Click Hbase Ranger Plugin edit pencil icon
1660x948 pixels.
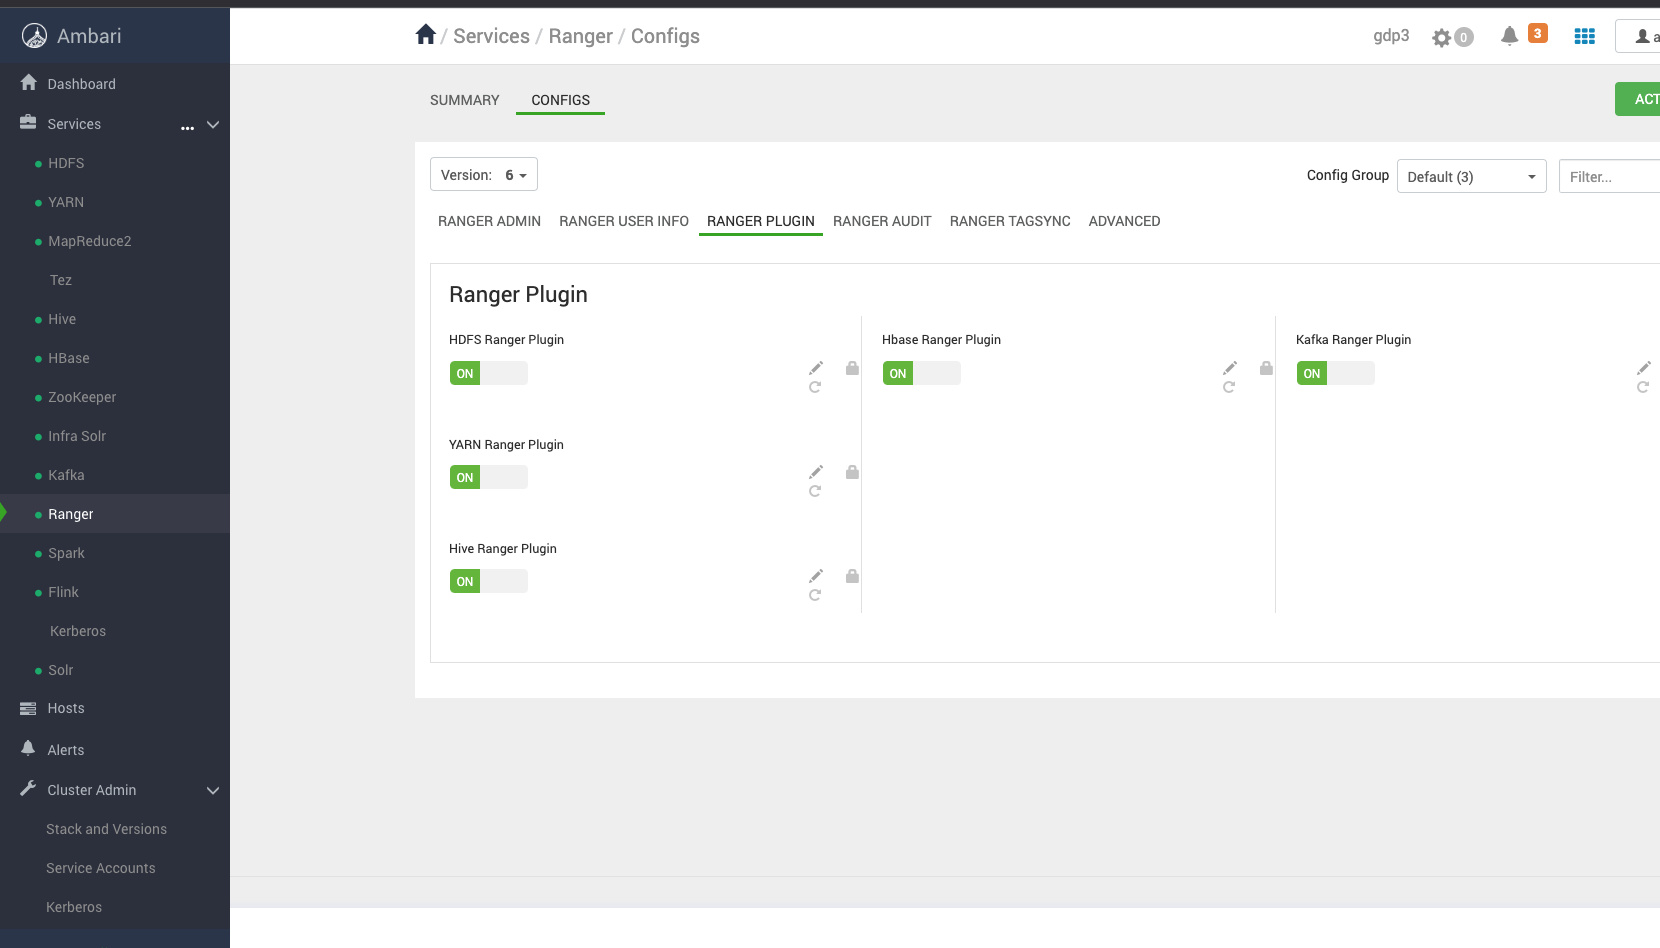tap(1230, 368)
